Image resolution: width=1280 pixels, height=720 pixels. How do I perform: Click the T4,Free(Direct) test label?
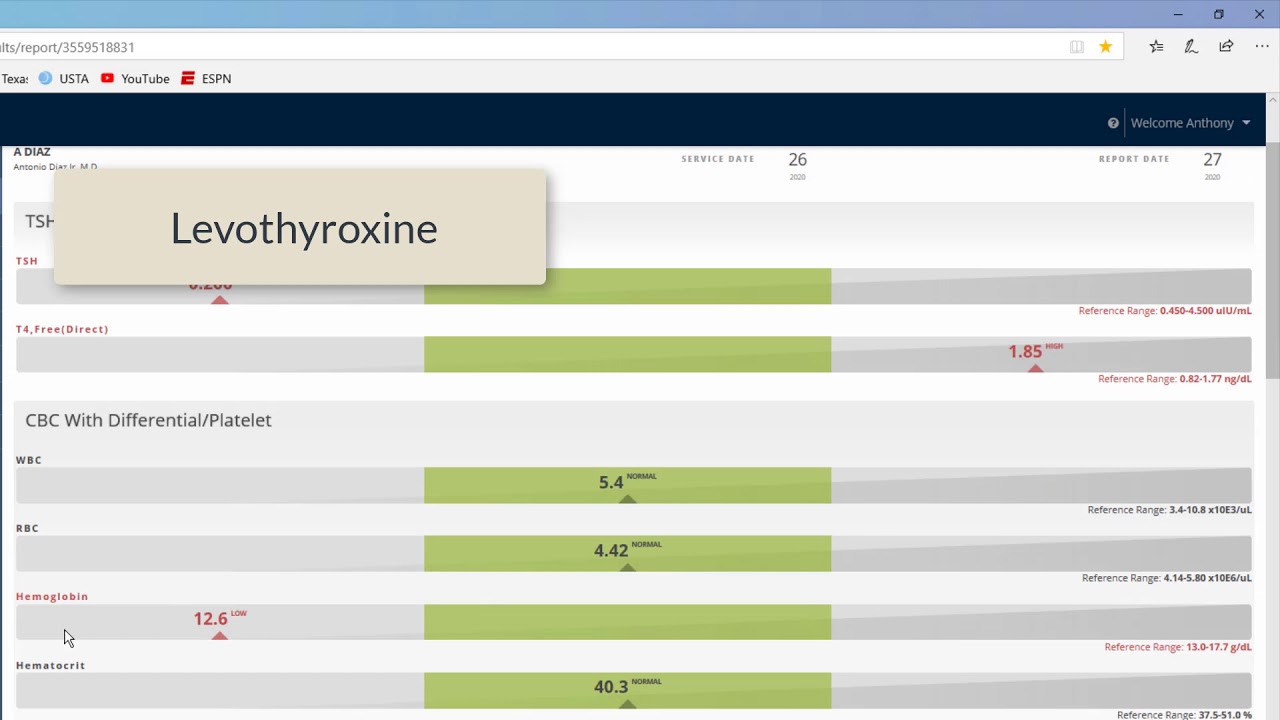(x=62, y=329)
